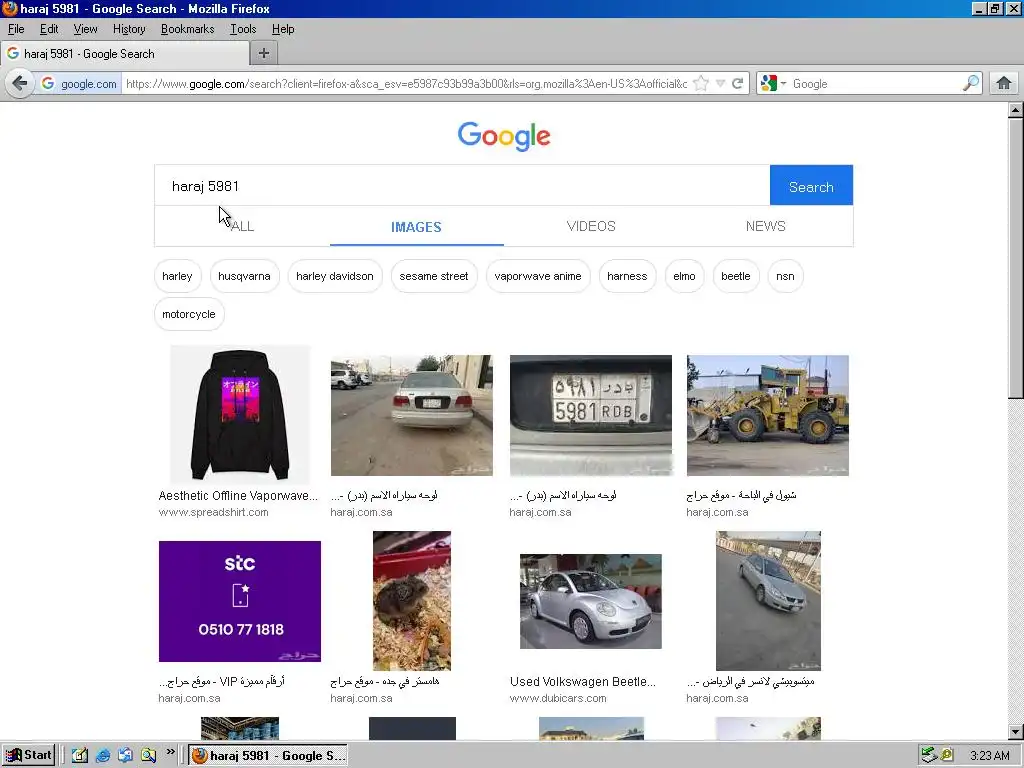Open the 'Used Volkswagen Beetle...' result title
The width and height of the screenshot is (1024, 768).
[583, 681]
